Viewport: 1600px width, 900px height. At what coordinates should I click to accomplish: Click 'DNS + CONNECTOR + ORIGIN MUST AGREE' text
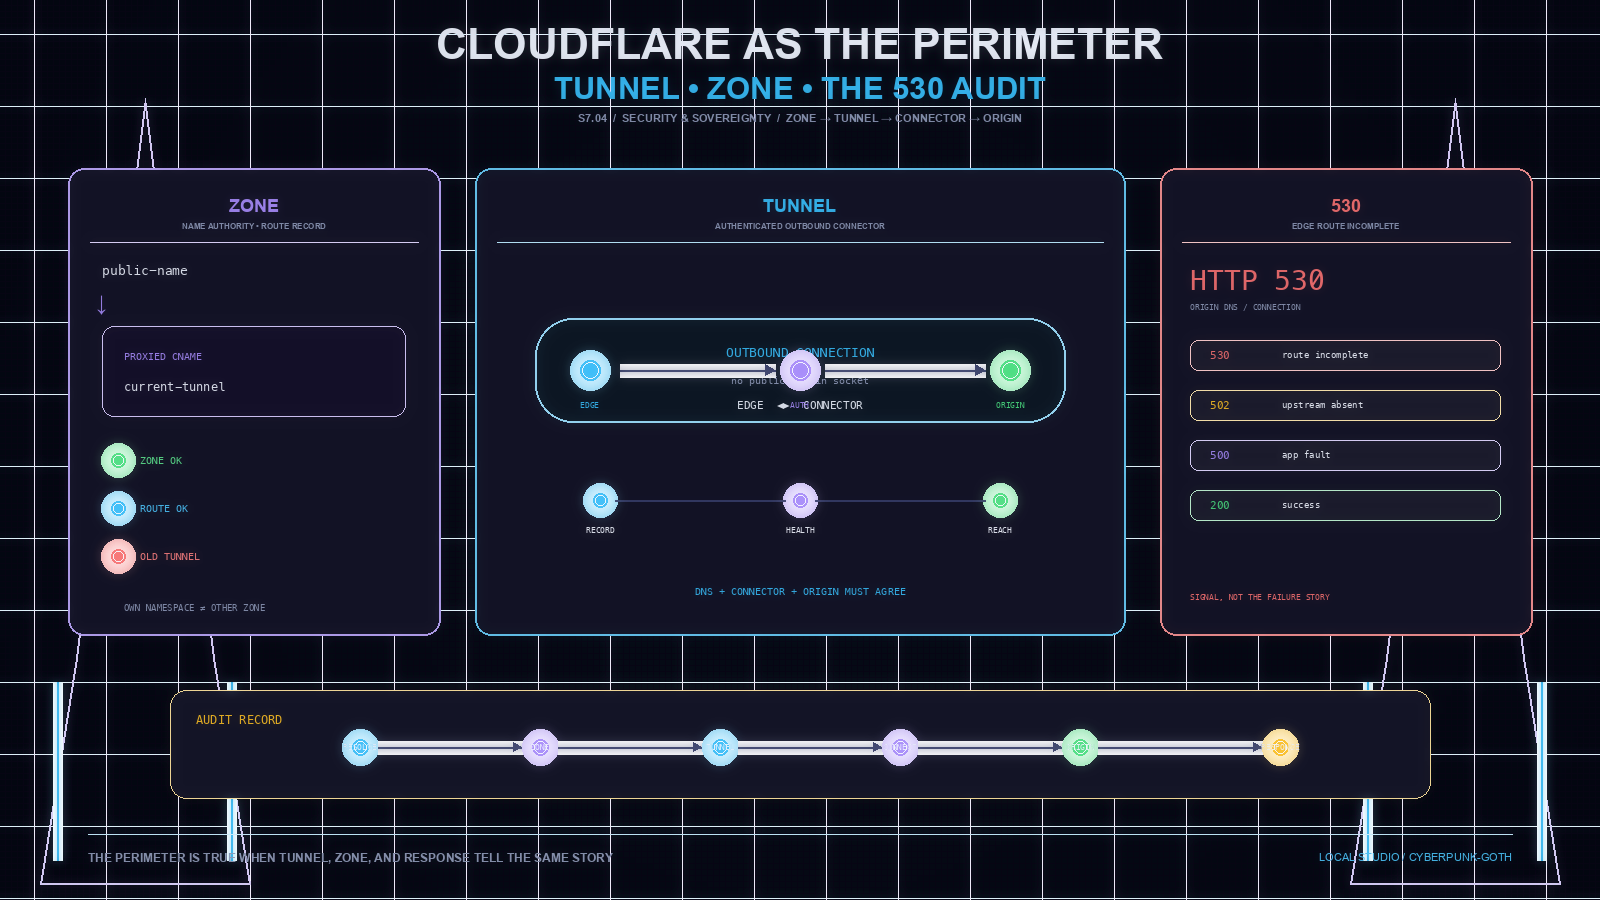pyautogui.click(x=800, y=592)
